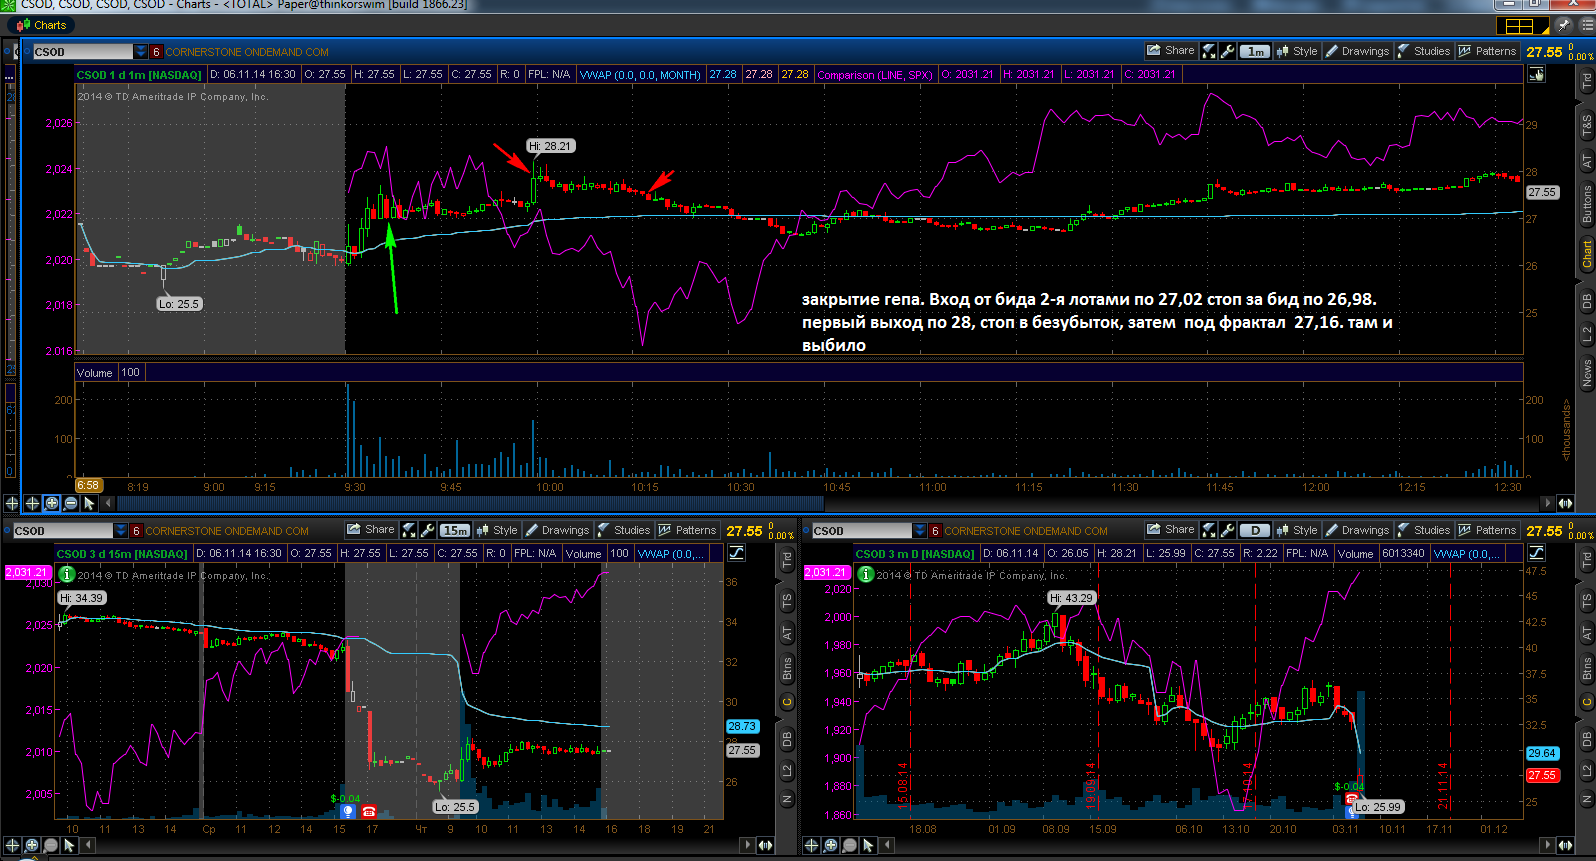This screenshot has height=861, width=1596.
Task: Click expand-axis icon at daily chart's bottom right
Action: point(1565,845)
